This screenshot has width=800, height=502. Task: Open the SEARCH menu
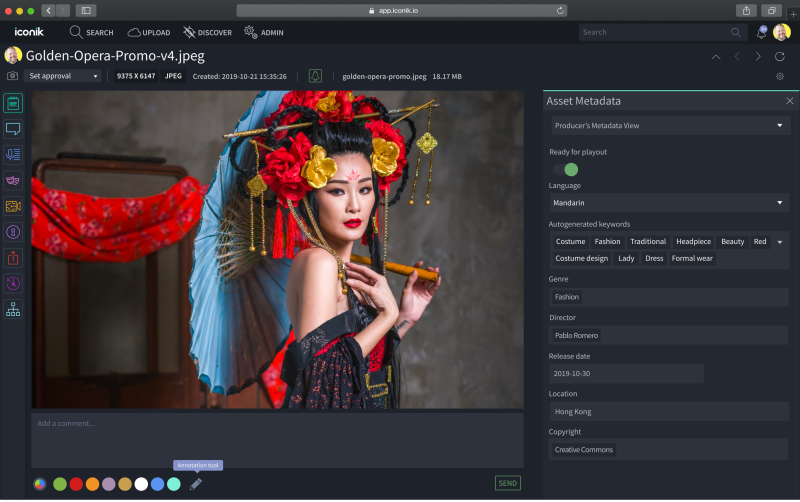pos(91,32)
